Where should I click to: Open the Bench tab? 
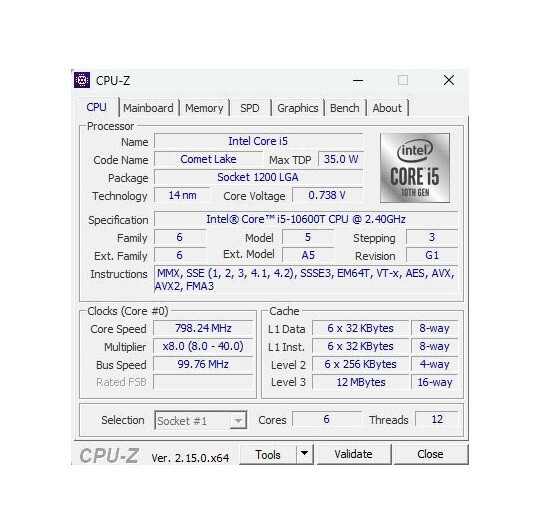(345, 108)
